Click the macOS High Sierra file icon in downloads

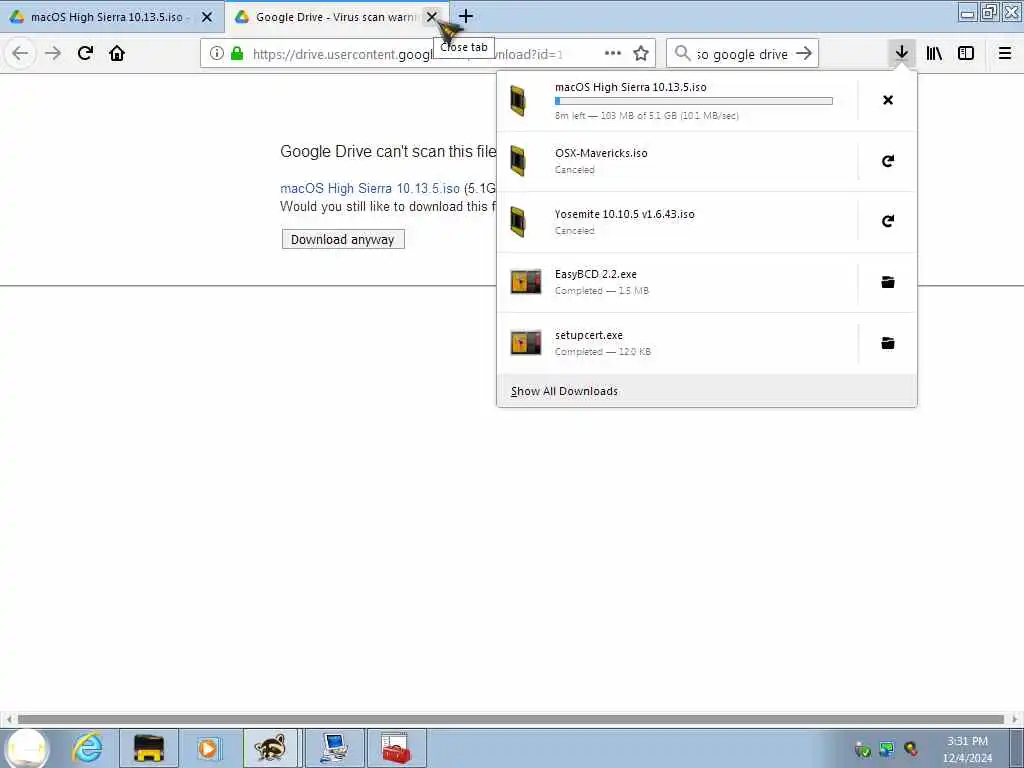[x=518, y=101]
